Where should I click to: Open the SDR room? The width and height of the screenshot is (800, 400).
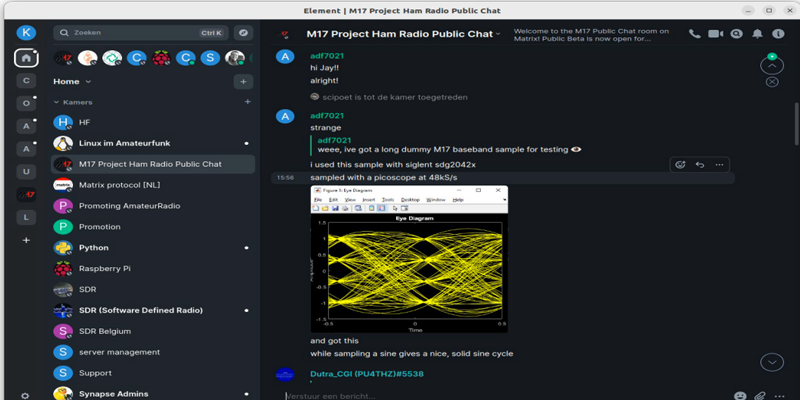tap(153, 289)
